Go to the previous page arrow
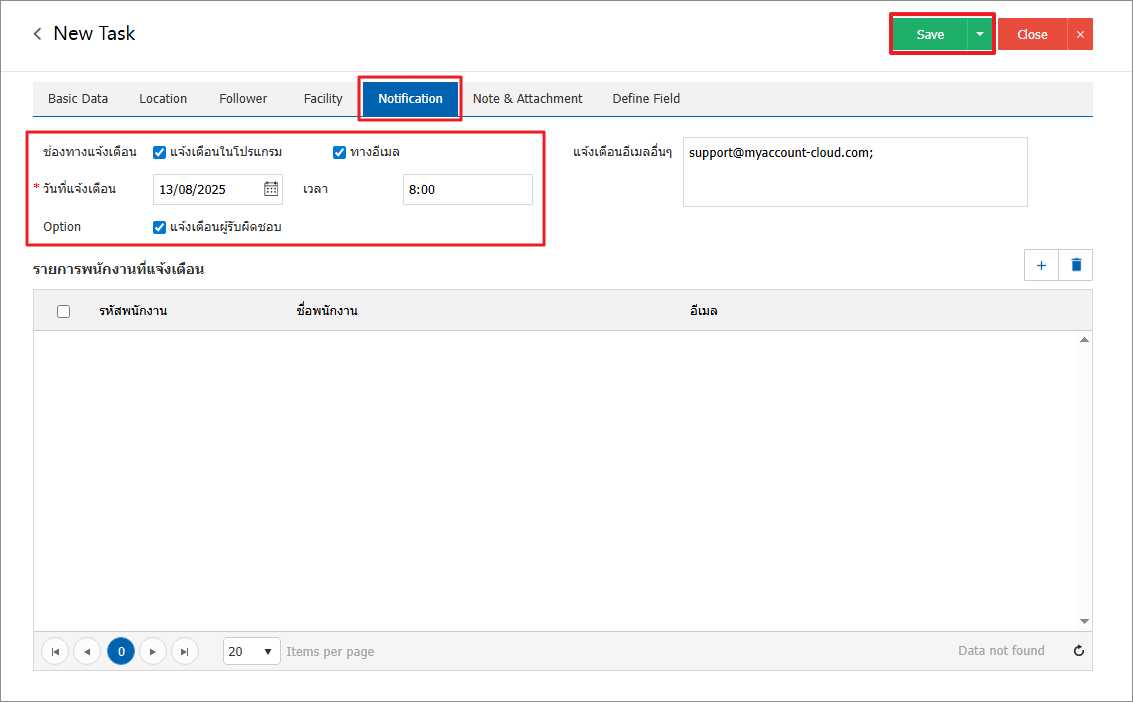1133x702 pixels. click(x=87, y=652)
